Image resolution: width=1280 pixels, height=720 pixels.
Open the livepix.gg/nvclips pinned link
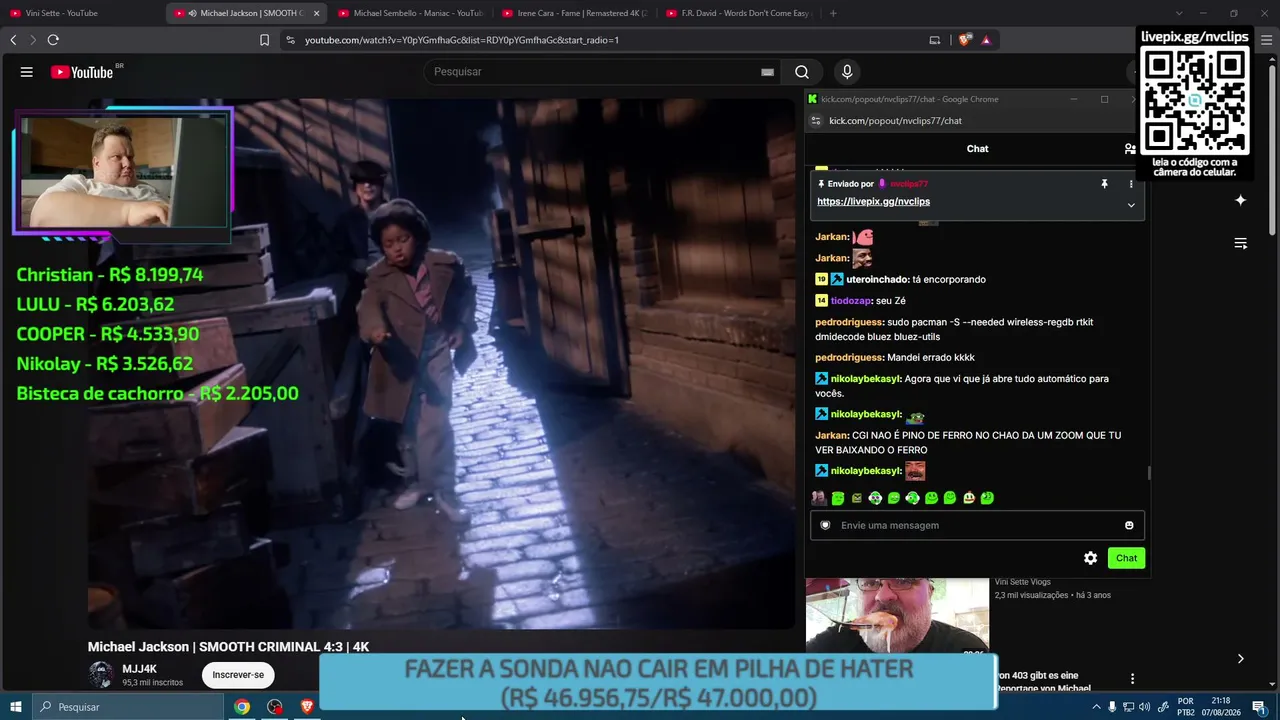(x=873, y=201)
